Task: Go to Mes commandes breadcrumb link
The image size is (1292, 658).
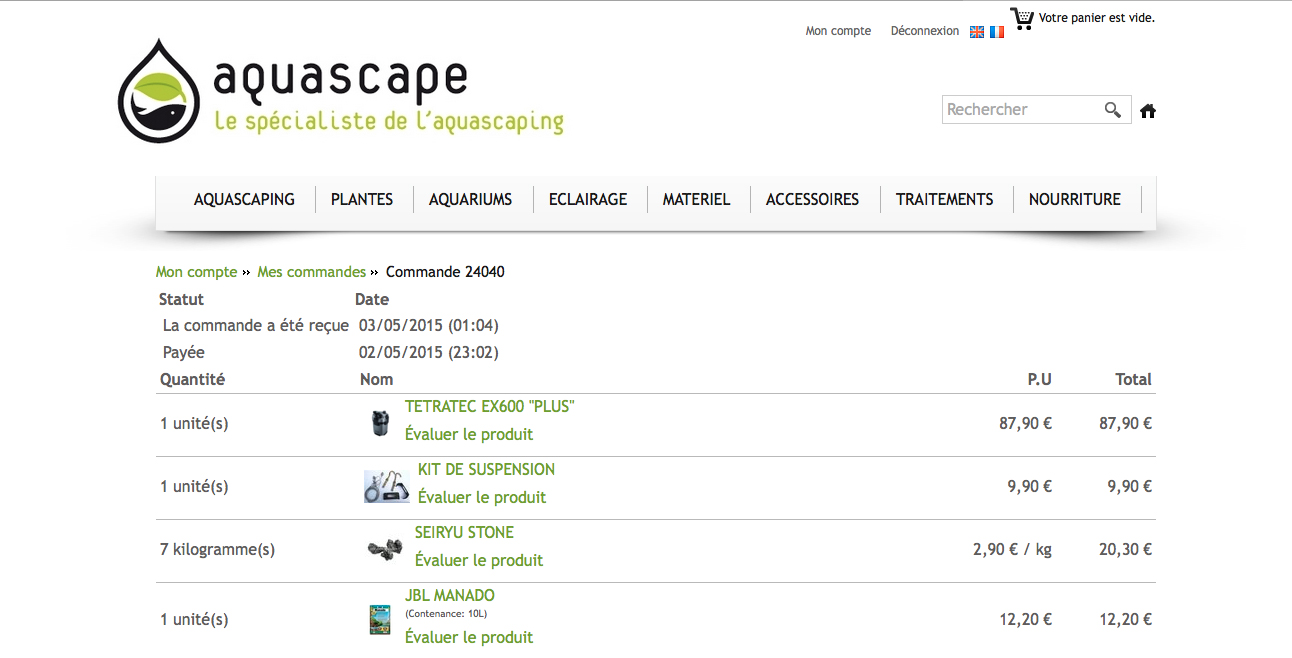Action: pyautogui.click(x=312, y=272)
